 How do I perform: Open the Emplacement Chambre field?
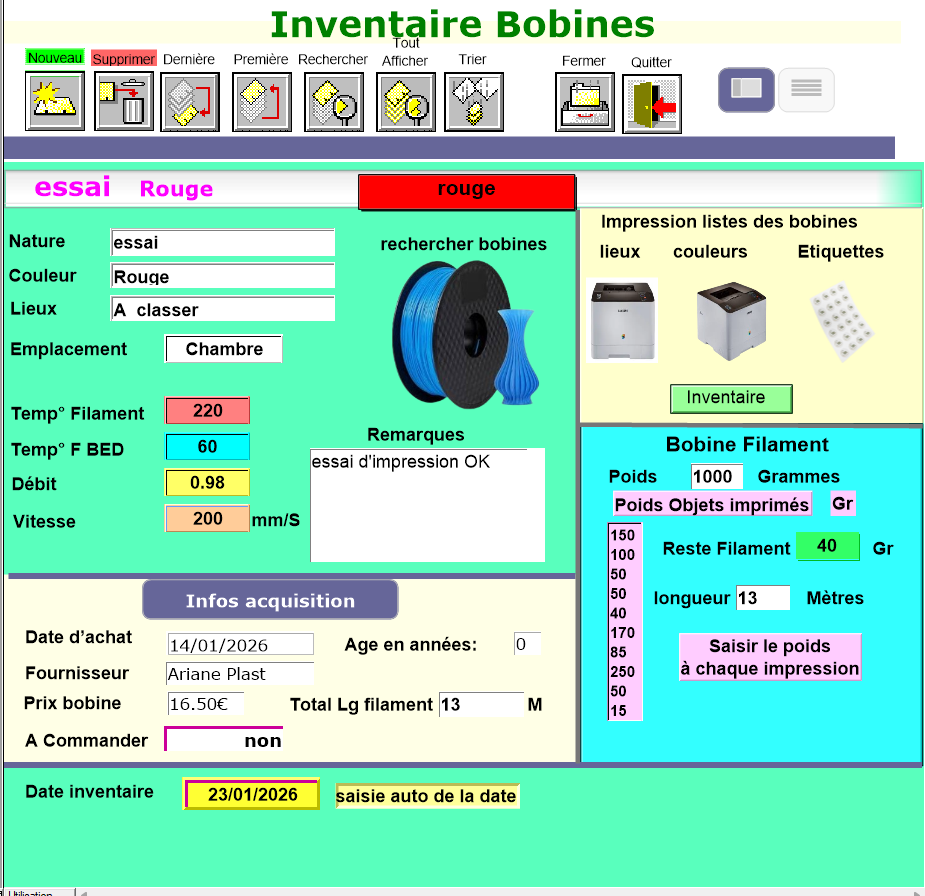[x=224, y=349]
